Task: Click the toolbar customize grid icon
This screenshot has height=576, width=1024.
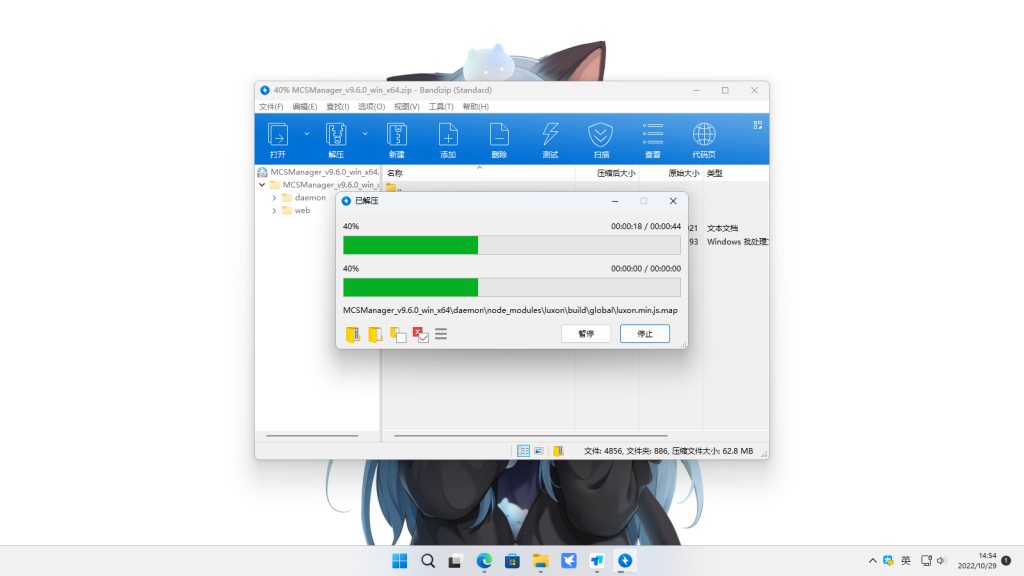Action: coord(758,125)
